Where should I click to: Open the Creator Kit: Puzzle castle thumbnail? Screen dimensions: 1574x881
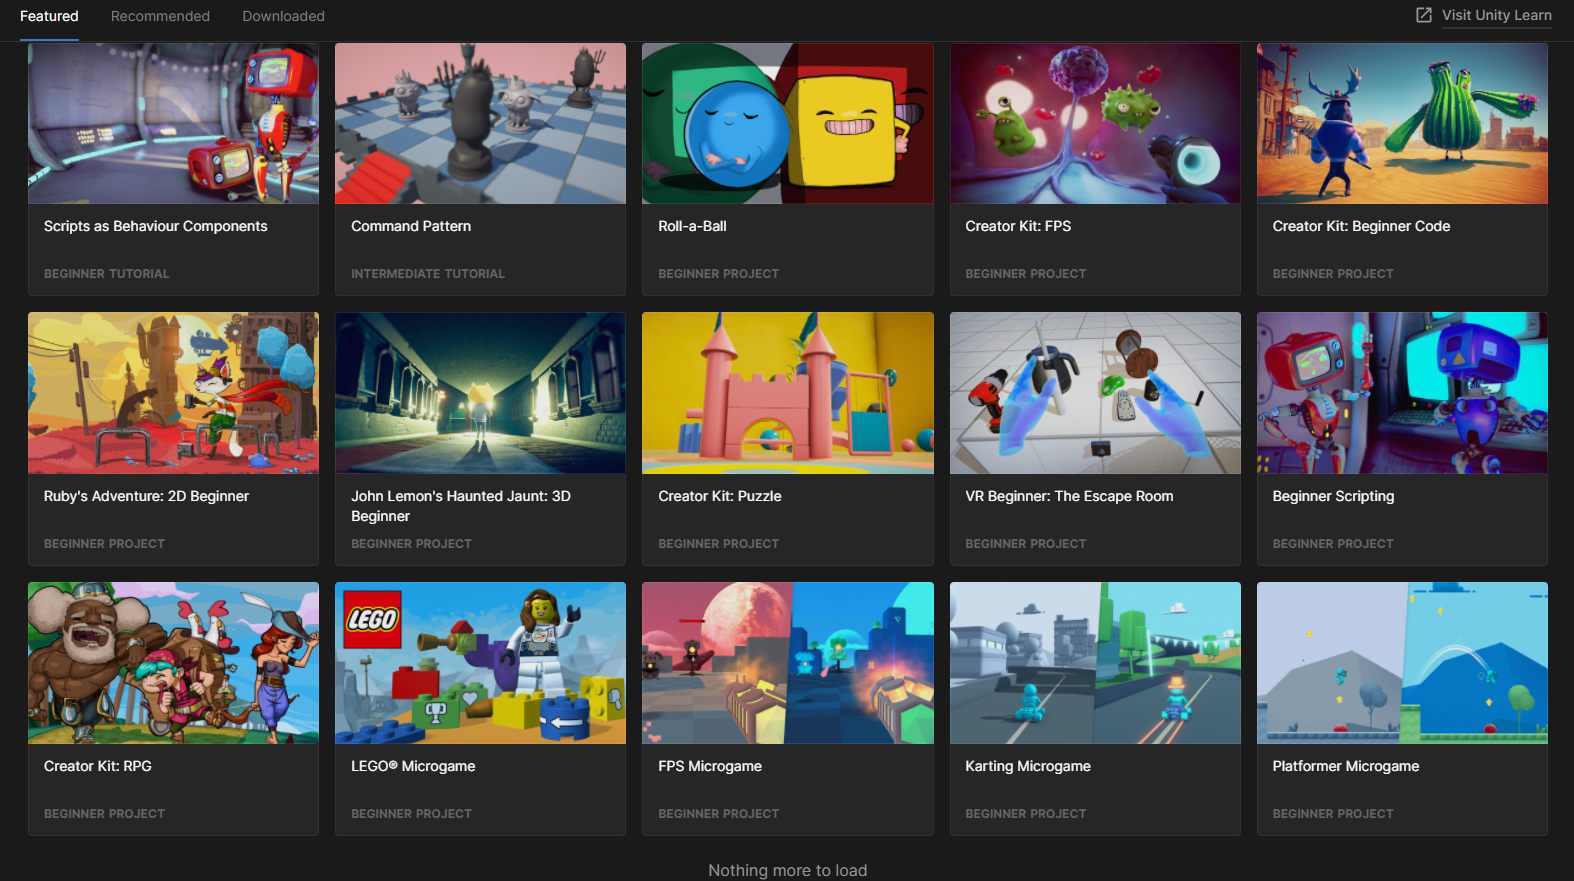point(788,393)
